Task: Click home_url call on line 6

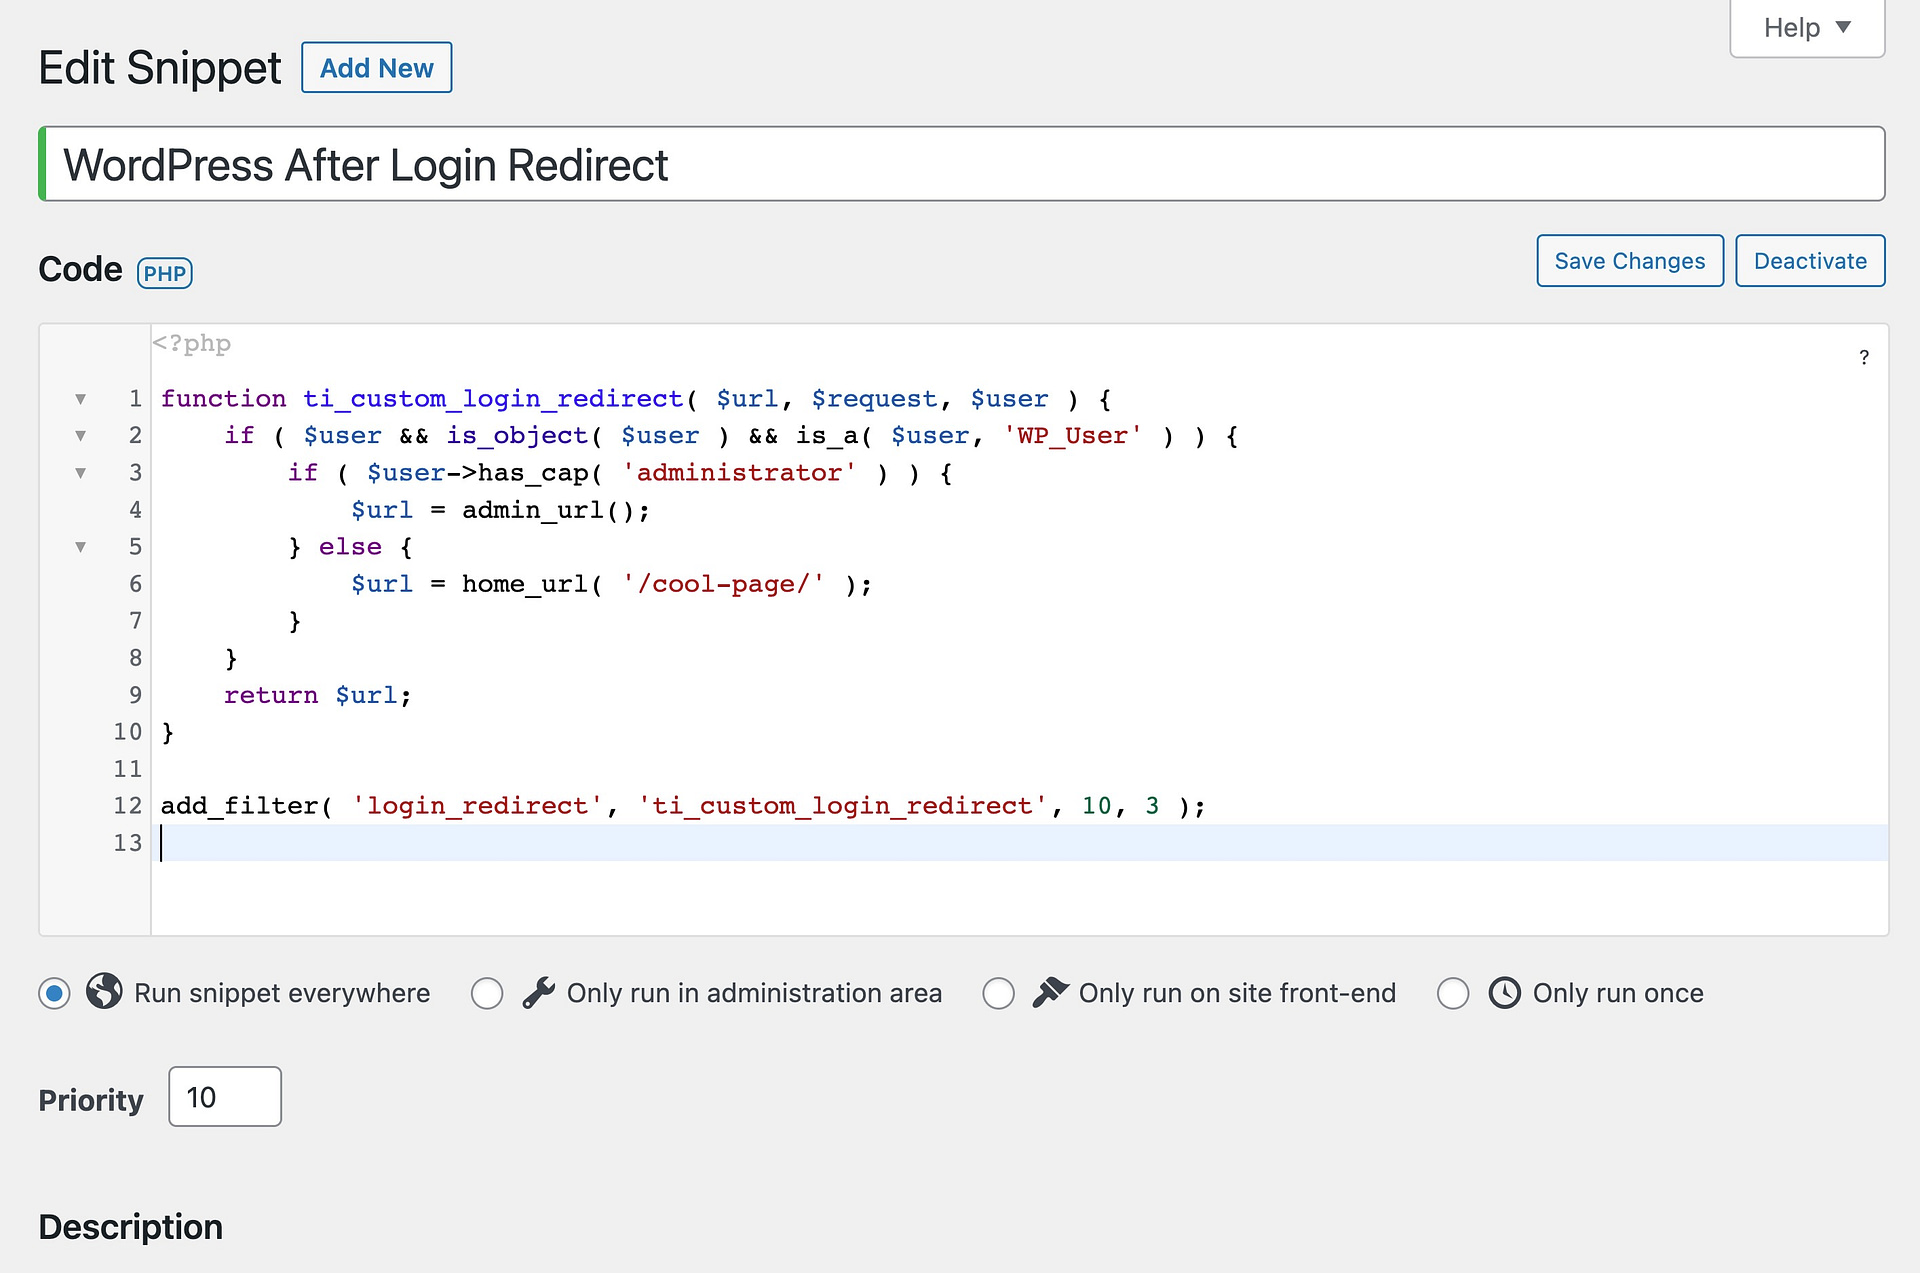Action: pos(525,584)
